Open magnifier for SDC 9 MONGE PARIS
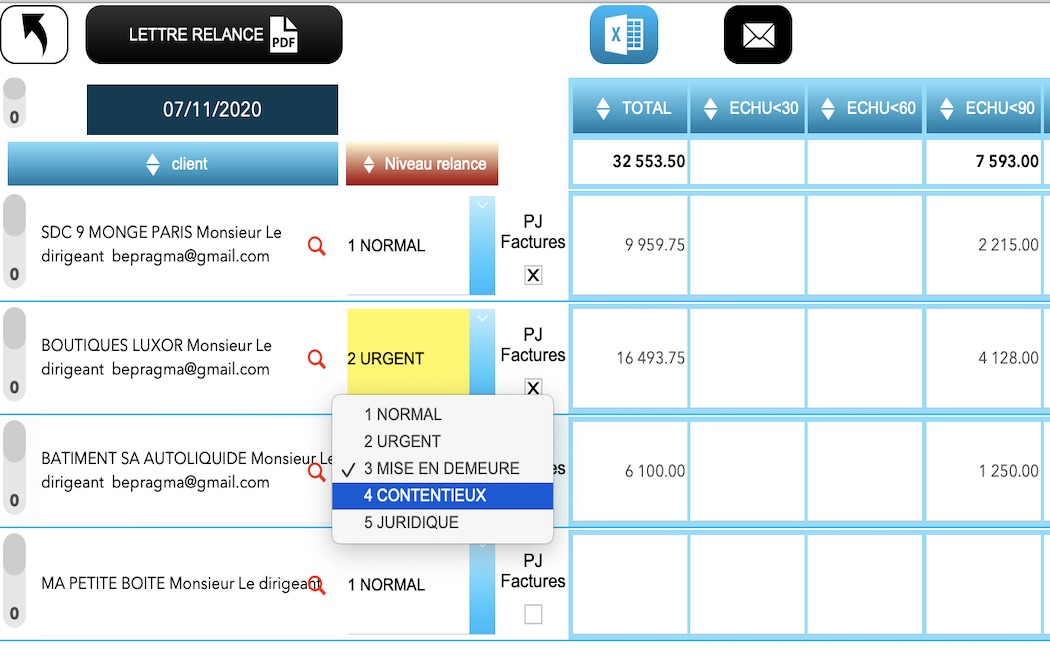This screenshot has height=670, width=1050. [x=316, y=246]
